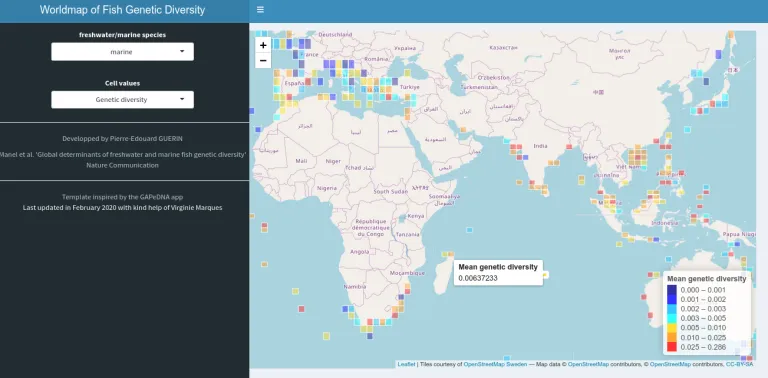Open the freshwater/marine species dropdown
Viewport: 768px width, 378px height.
point(122,51)
